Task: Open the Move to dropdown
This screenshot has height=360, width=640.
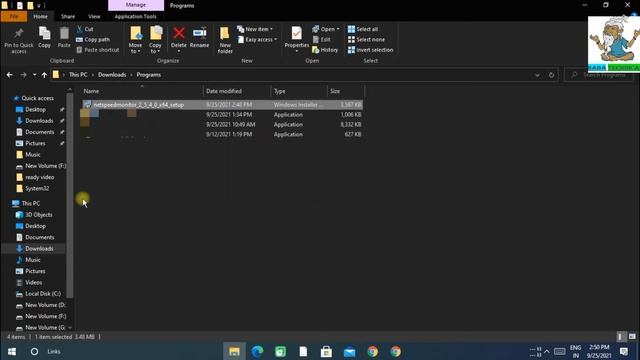Action: (136, 40)
